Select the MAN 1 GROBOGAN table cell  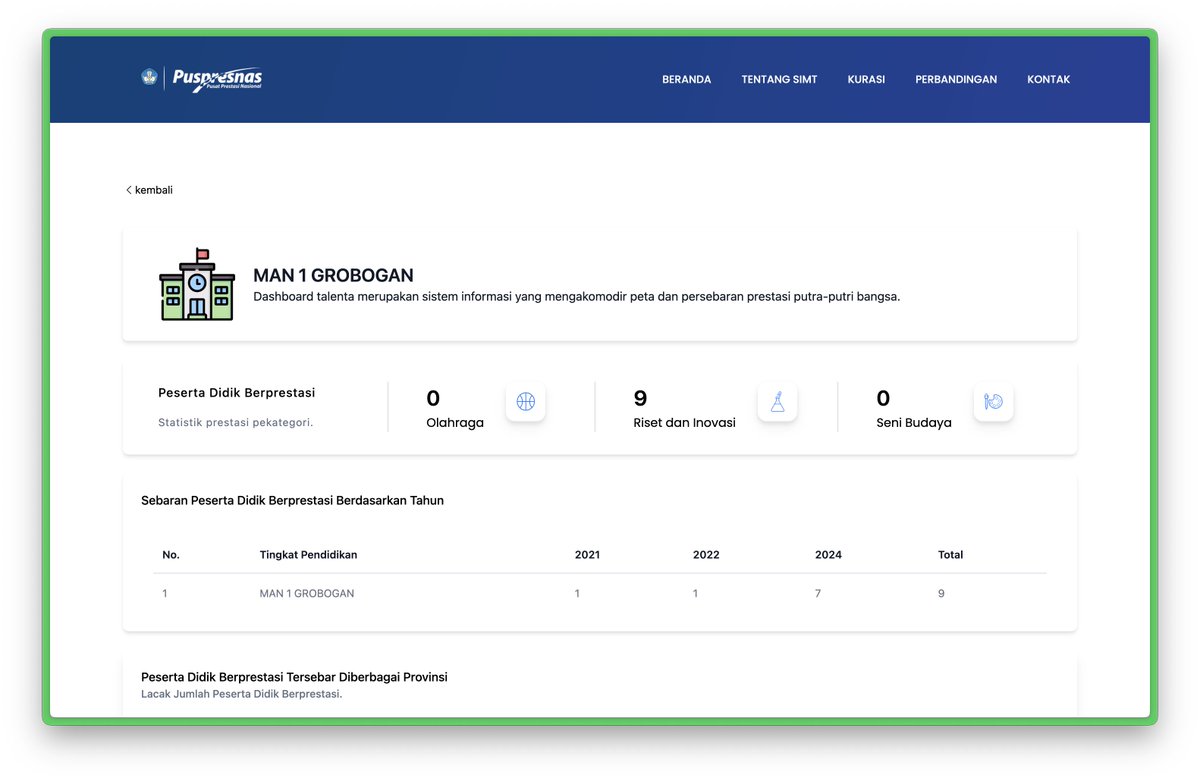[x=307, y=594]
